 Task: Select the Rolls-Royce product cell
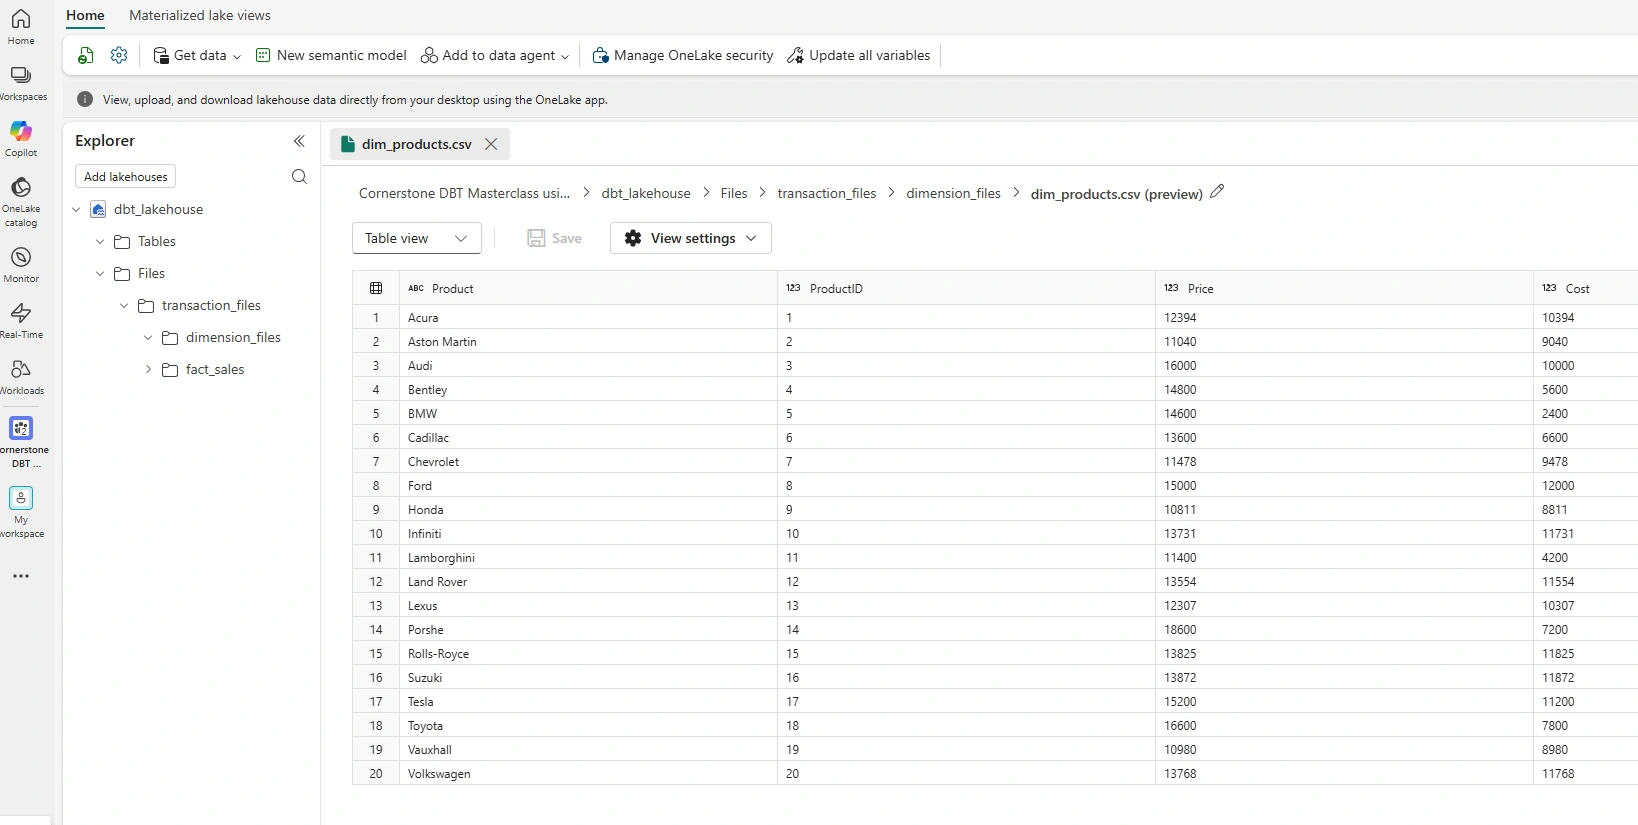(x=588, y=653)
